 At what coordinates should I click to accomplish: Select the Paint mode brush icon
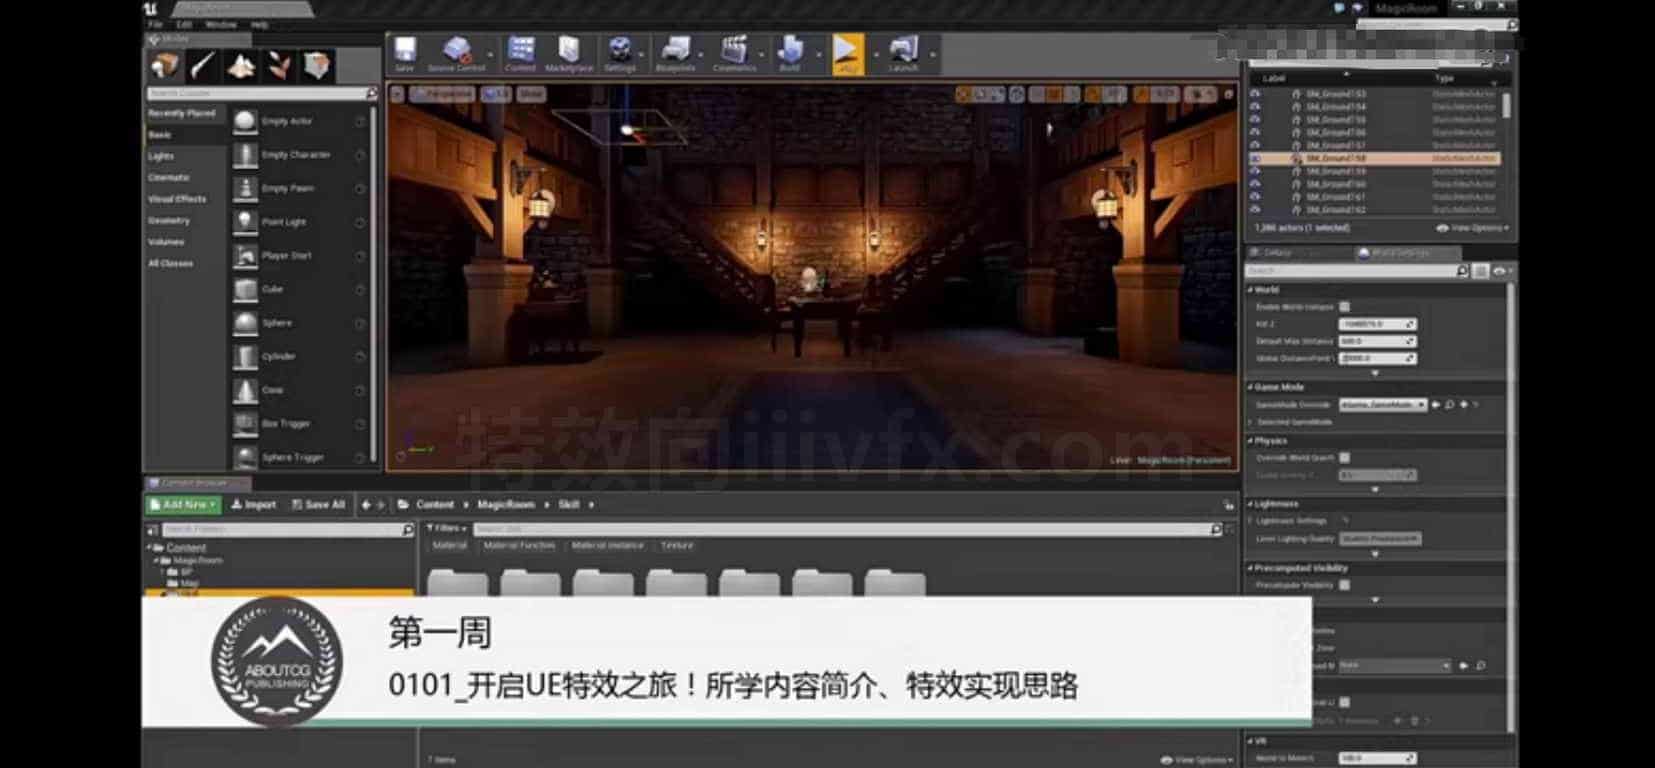click(203, 66)
